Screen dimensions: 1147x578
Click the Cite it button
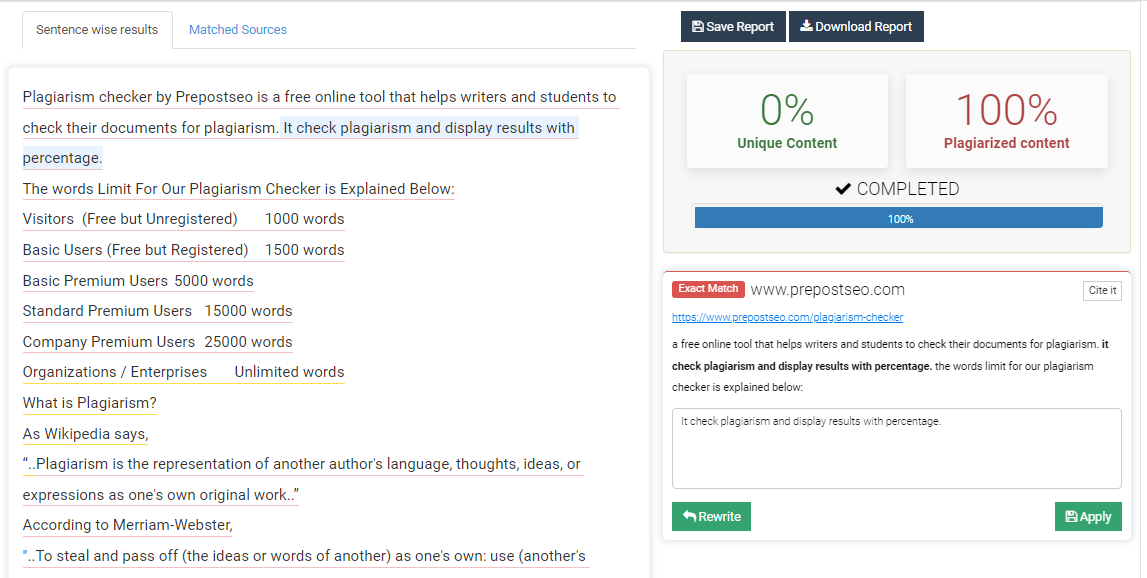coord(1102,290)
